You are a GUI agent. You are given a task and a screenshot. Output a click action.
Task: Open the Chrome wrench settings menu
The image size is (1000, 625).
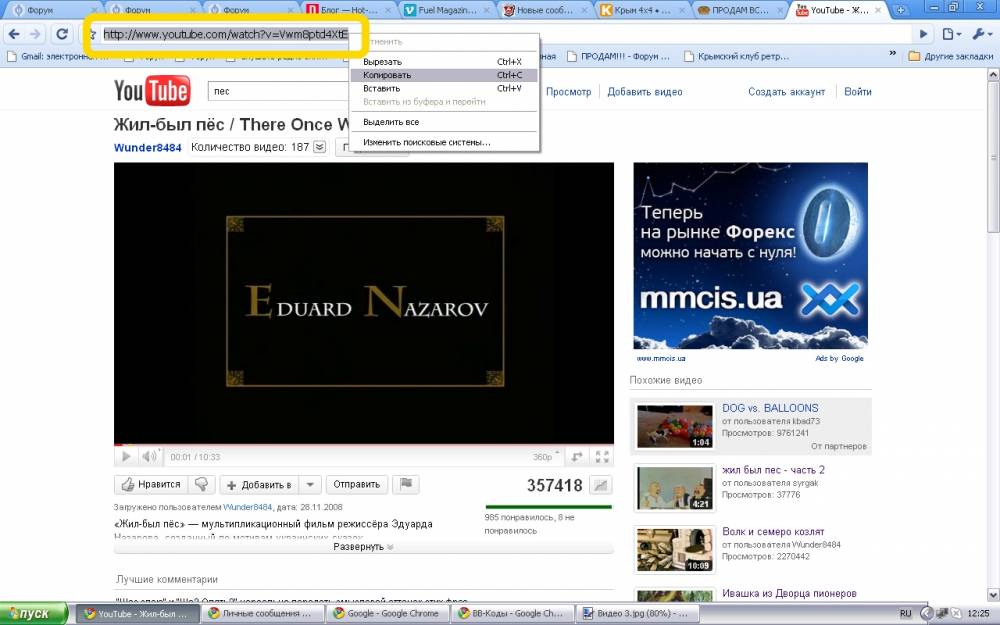pos(982,34)
